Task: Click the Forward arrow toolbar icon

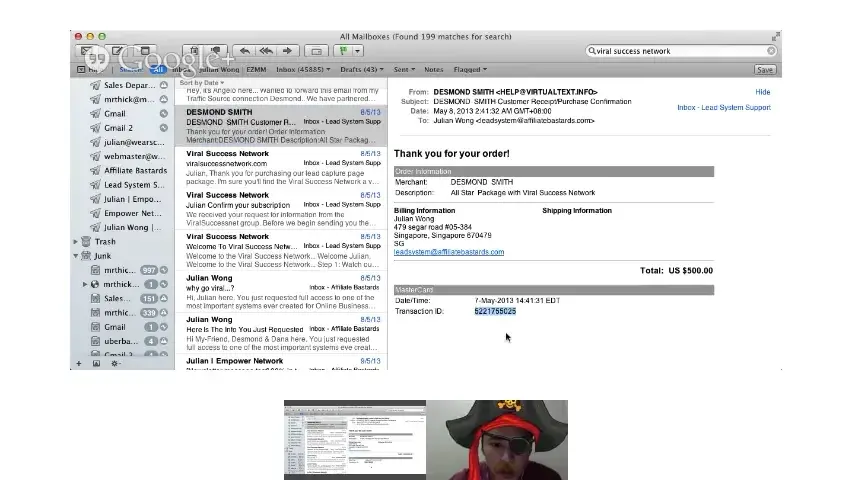Action: click(x=288, y=51)
